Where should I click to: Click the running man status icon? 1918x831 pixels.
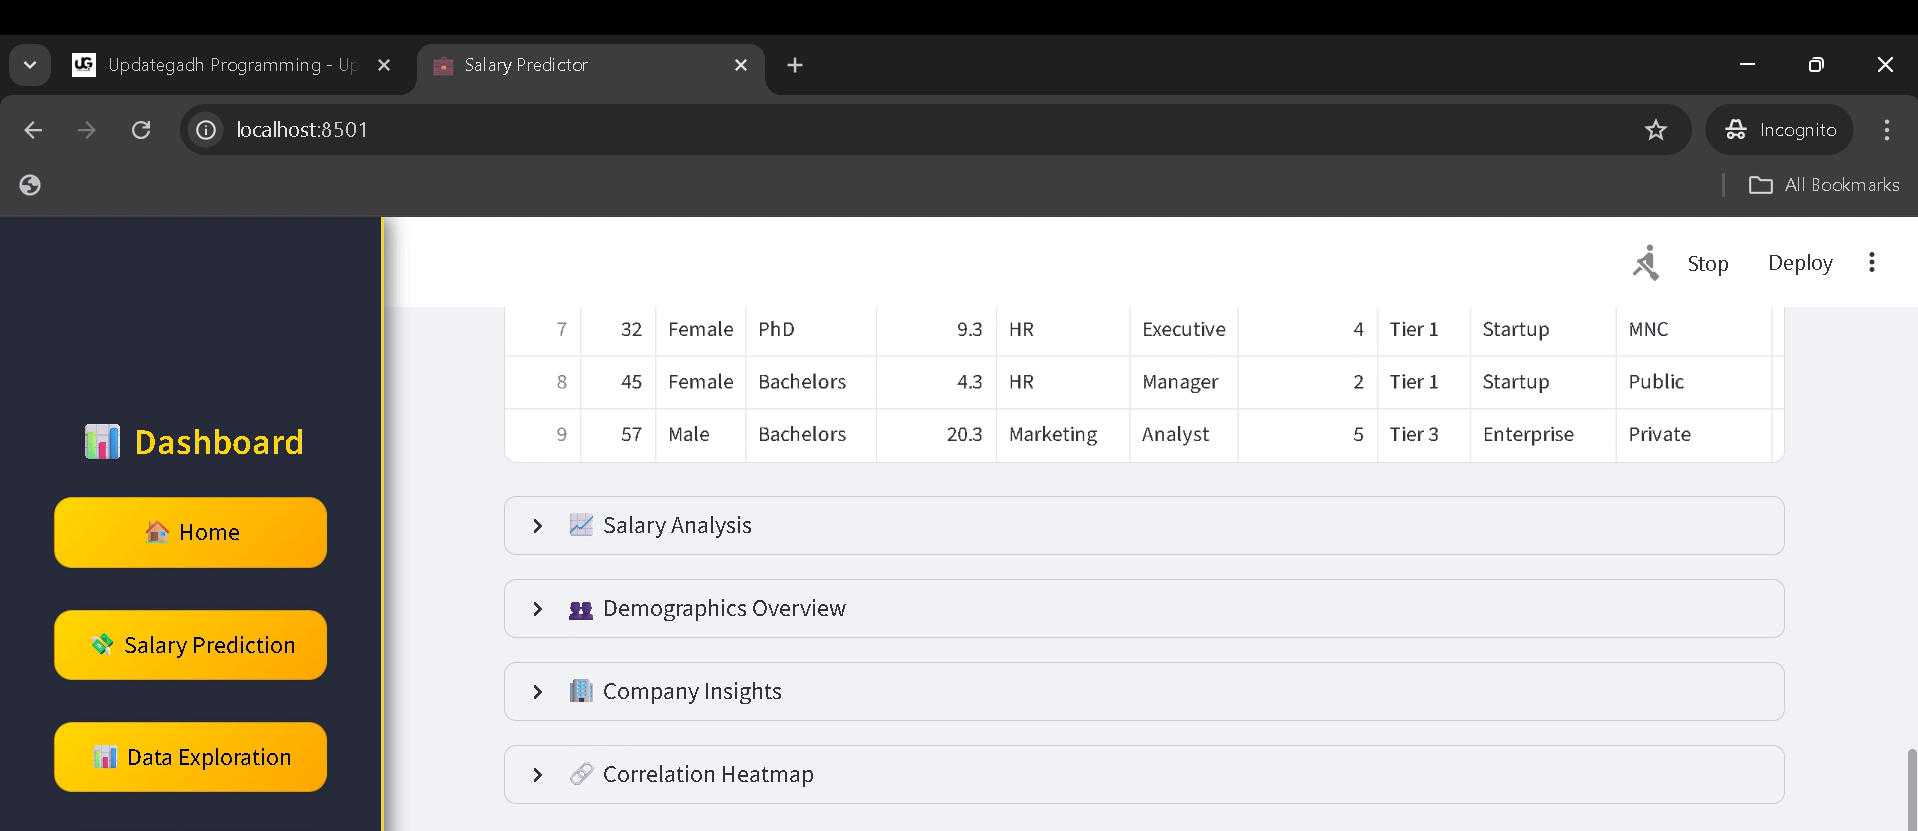[x=1646, y=263]
